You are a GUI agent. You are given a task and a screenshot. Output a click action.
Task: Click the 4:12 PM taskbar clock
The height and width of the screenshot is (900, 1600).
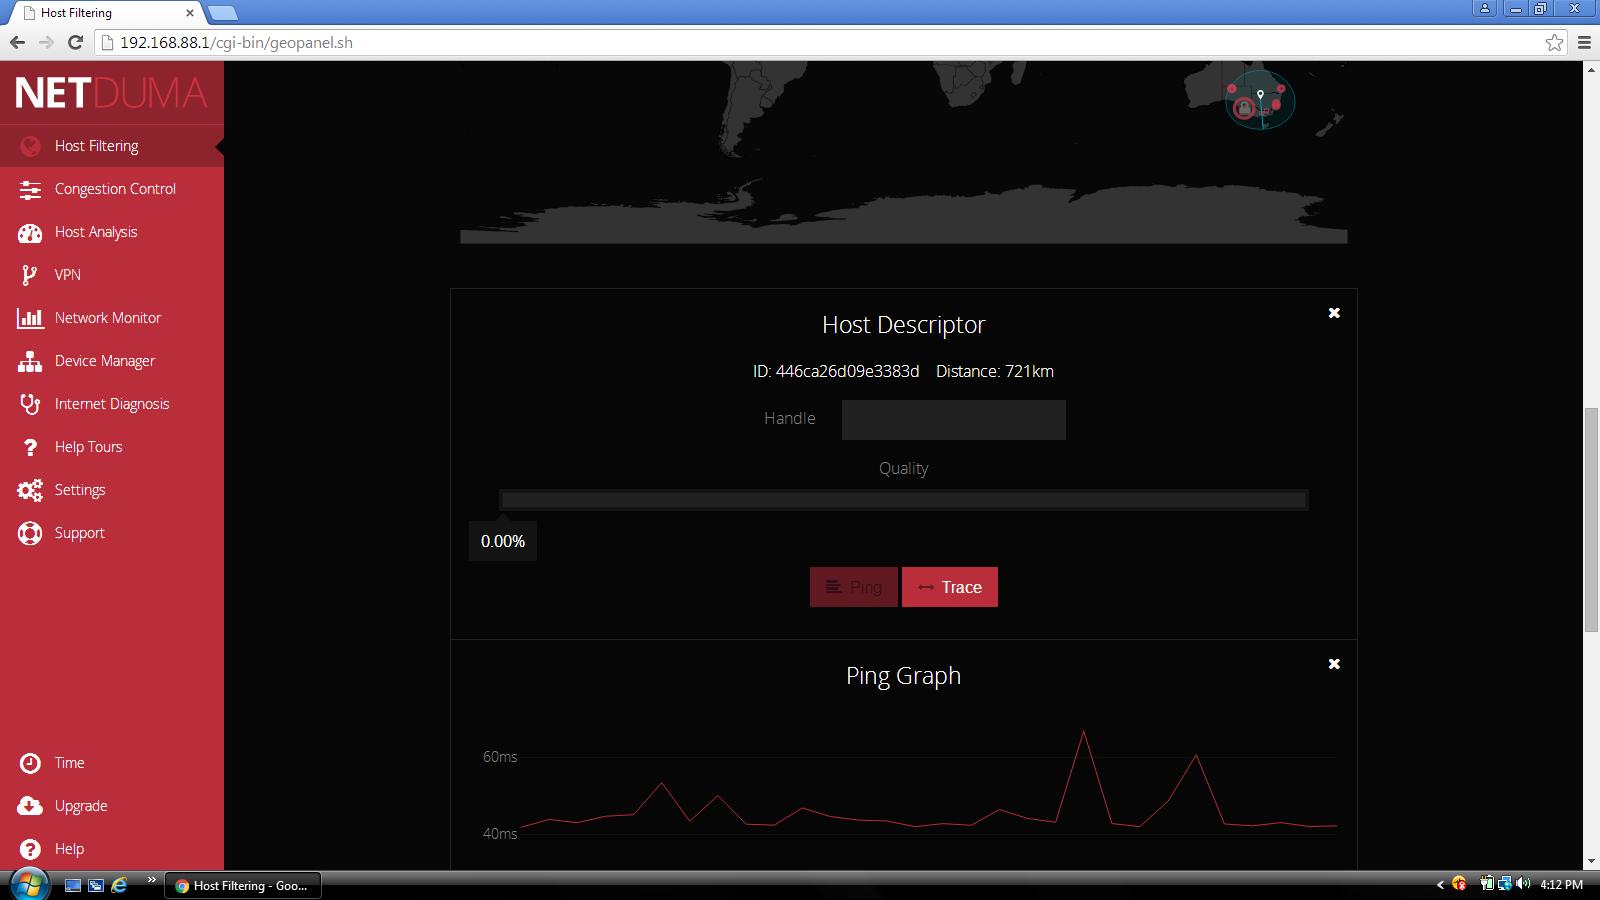(x=1561, y=885)
